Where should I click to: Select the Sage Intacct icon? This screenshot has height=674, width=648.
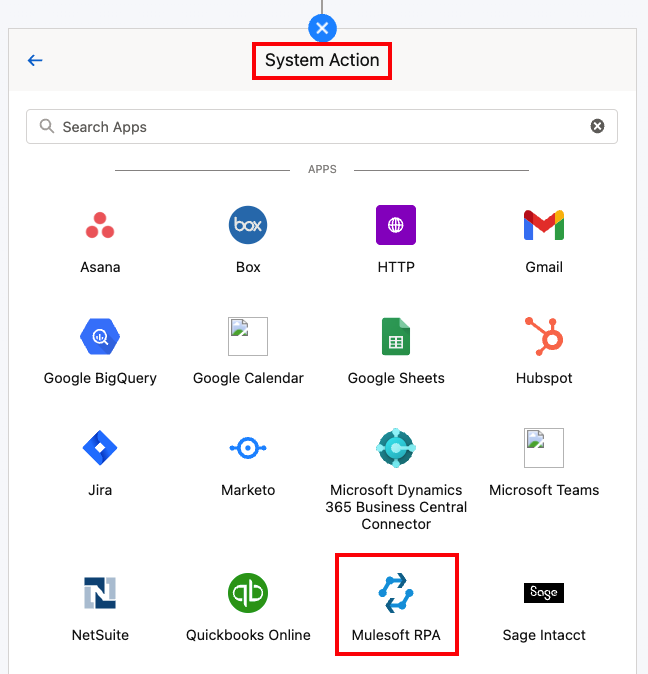[544, 593]
